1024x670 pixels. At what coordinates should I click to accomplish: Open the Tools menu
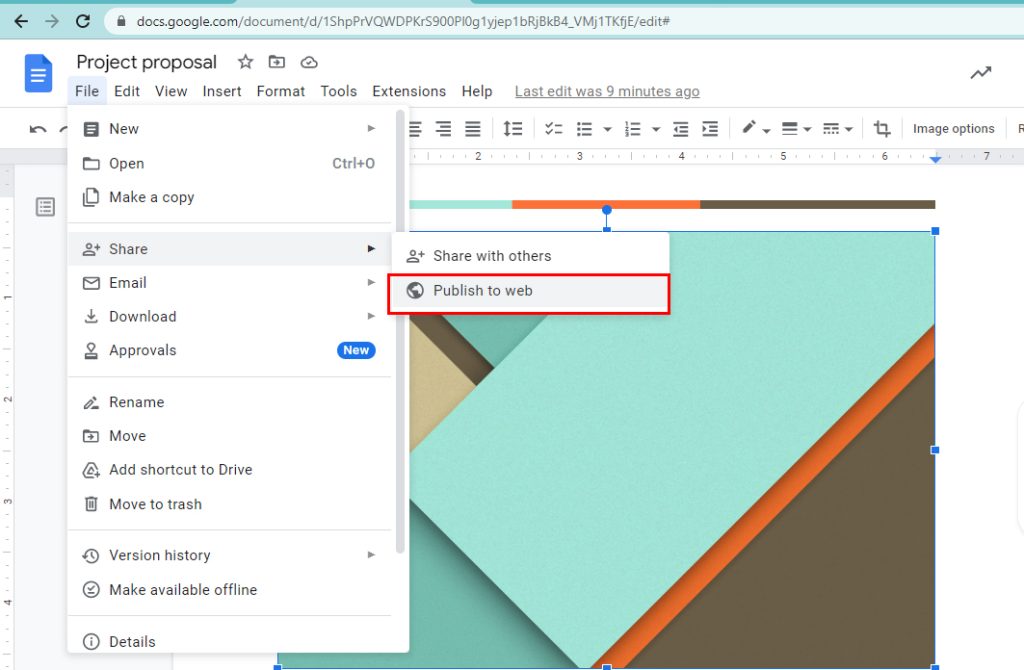click(x=338, y=91)
